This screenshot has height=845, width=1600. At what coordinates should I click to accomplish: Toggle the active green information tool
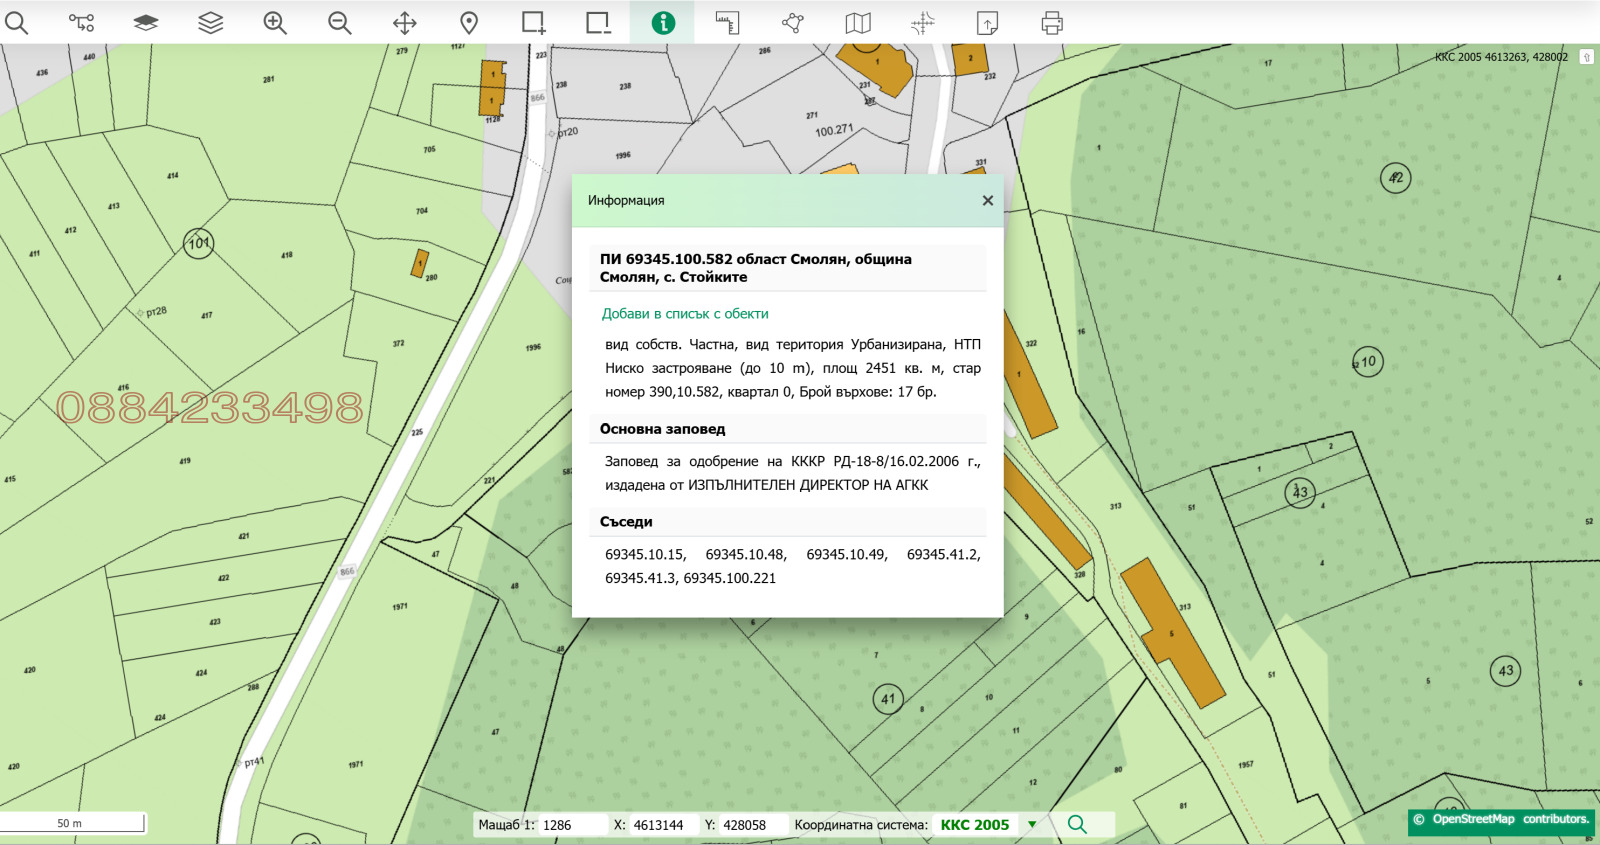click(x=662, y=22)
